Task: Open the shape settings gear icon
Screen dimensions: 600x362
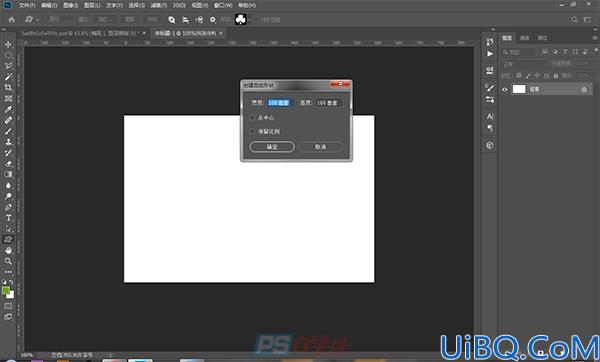Action: (213, 20)
